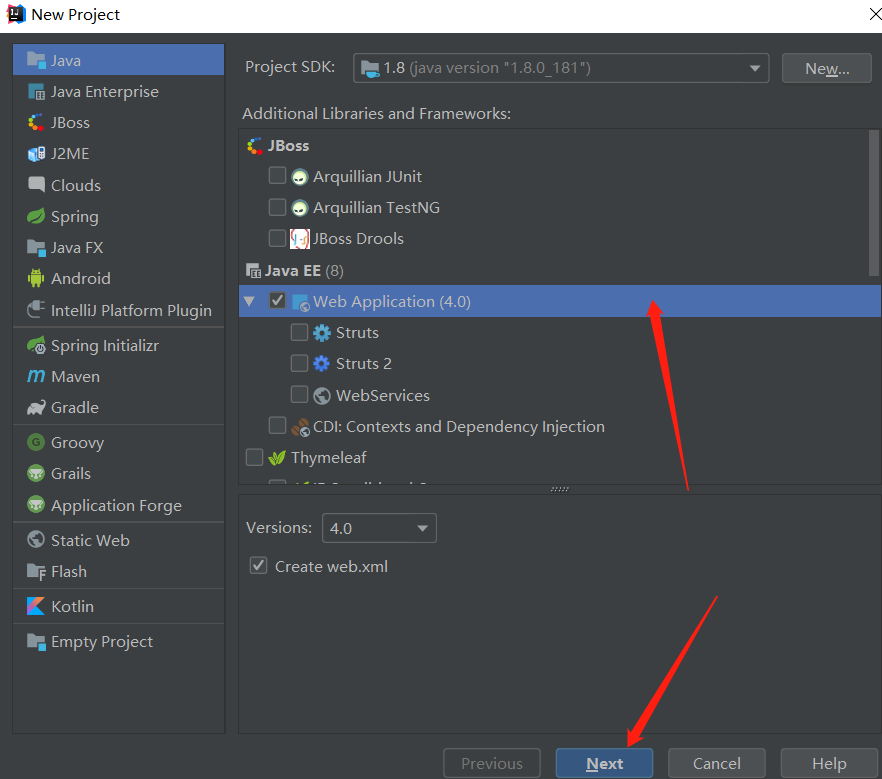Viewport: 882px width, 779px height.
Task: Check the JBoss Drools checkbox
Action: click(277, 238)
